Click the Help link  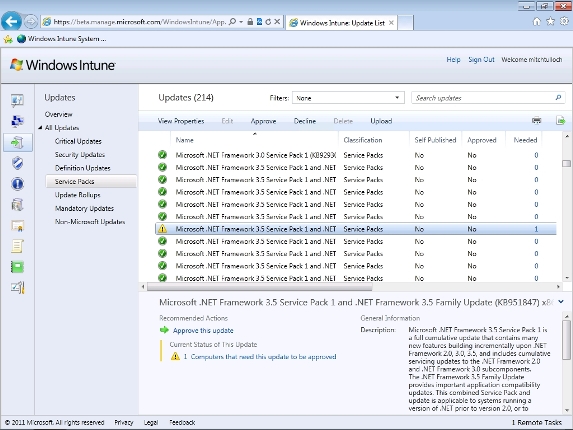coord(453,60)
